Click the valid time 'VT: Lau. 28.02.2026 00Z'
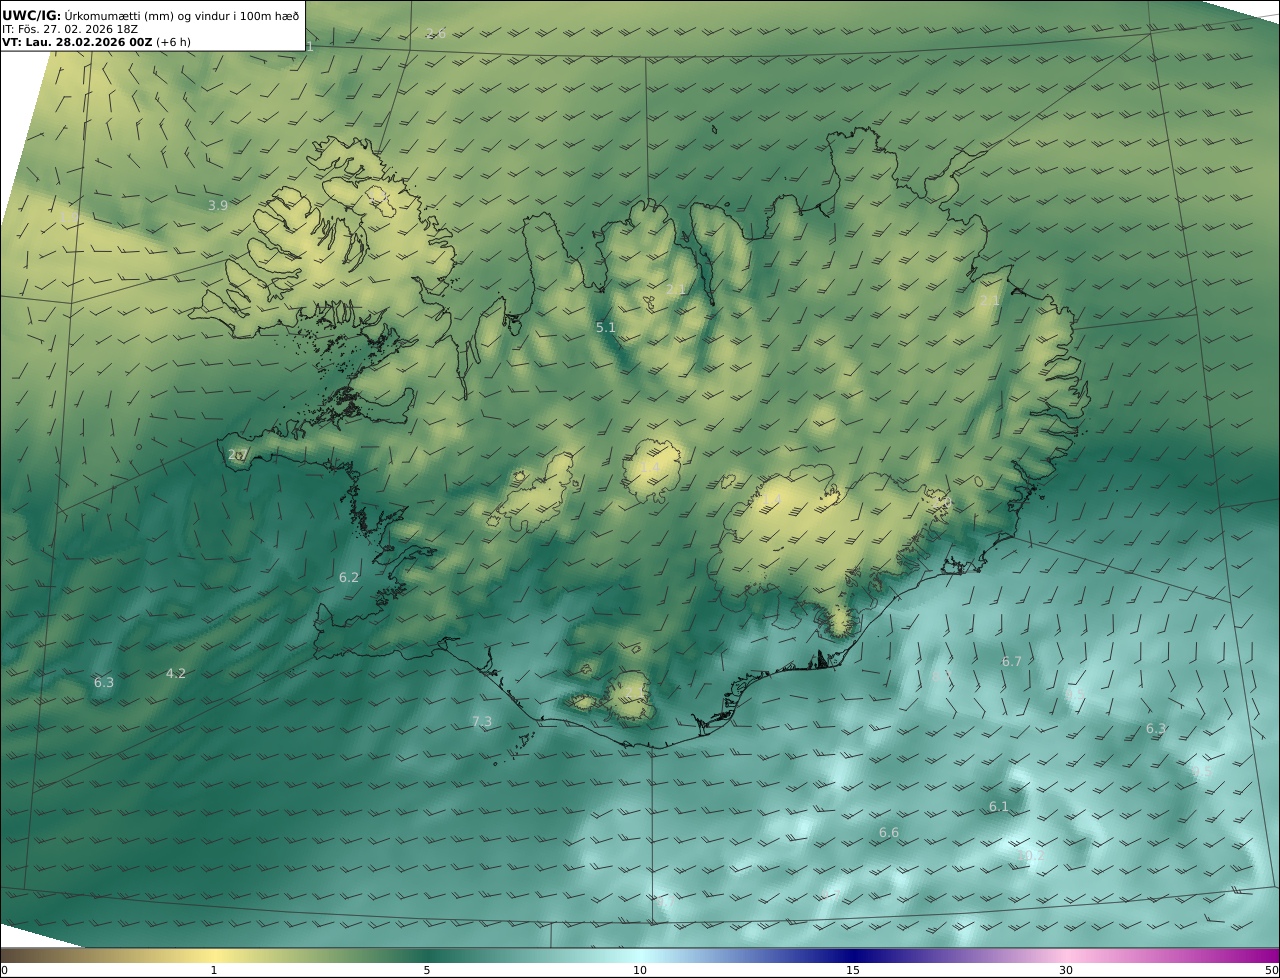Viewport: 1280px width, 978px height. pos(78,42)
